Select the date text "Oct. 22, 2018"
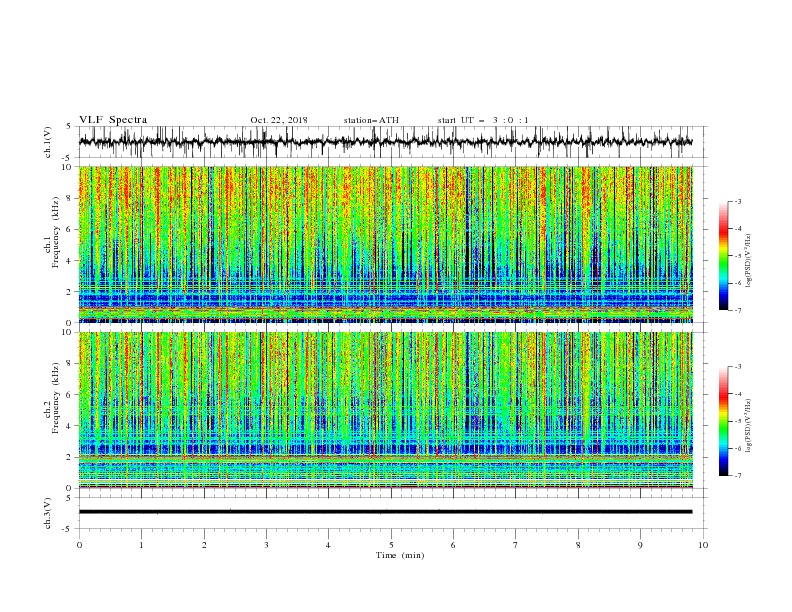Screen dimensions: 792x612 point(279,120)
